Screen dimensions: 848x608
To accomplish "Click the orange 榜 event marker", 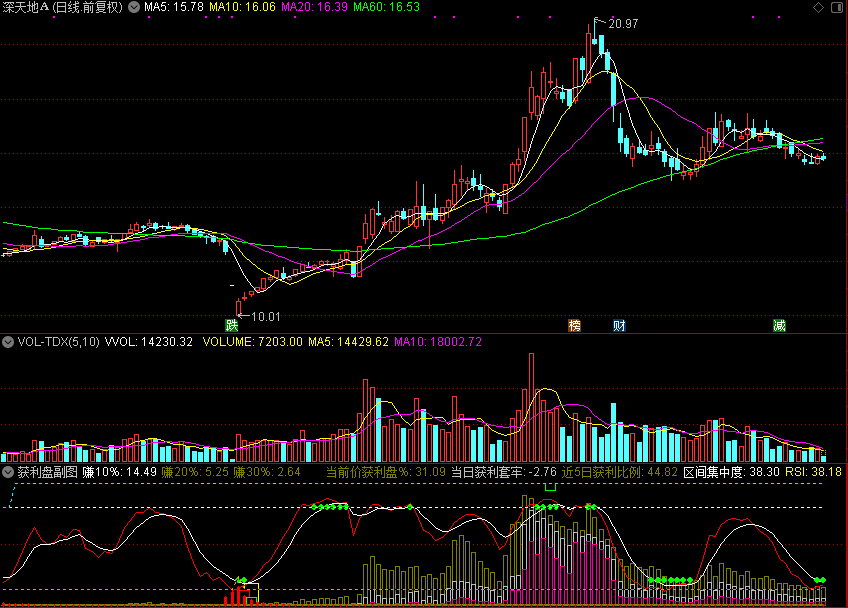I will tap(574, 325).
